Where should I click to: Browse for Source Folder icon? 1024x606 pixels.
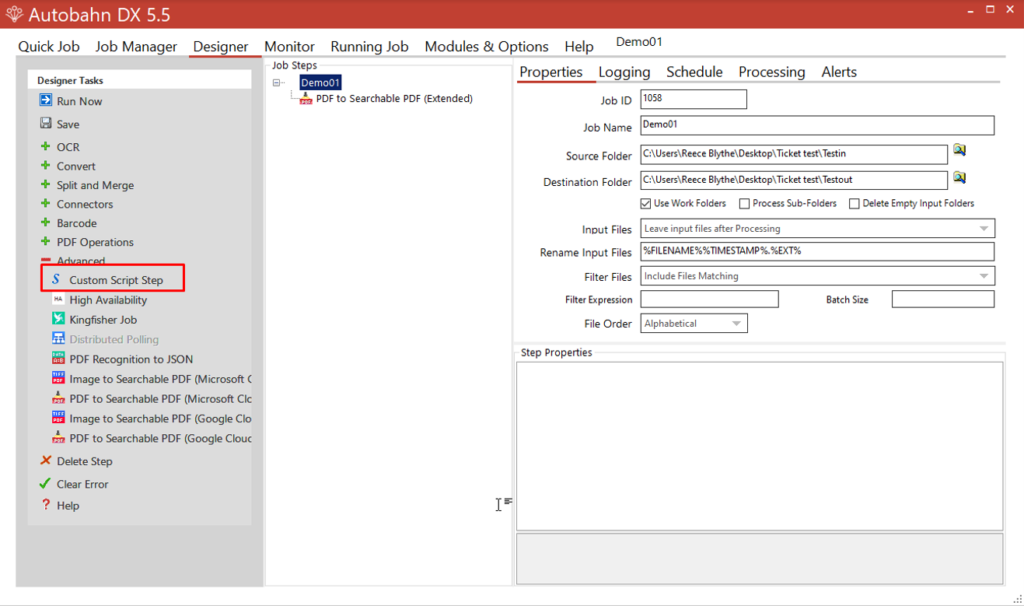tap(959, 150)
